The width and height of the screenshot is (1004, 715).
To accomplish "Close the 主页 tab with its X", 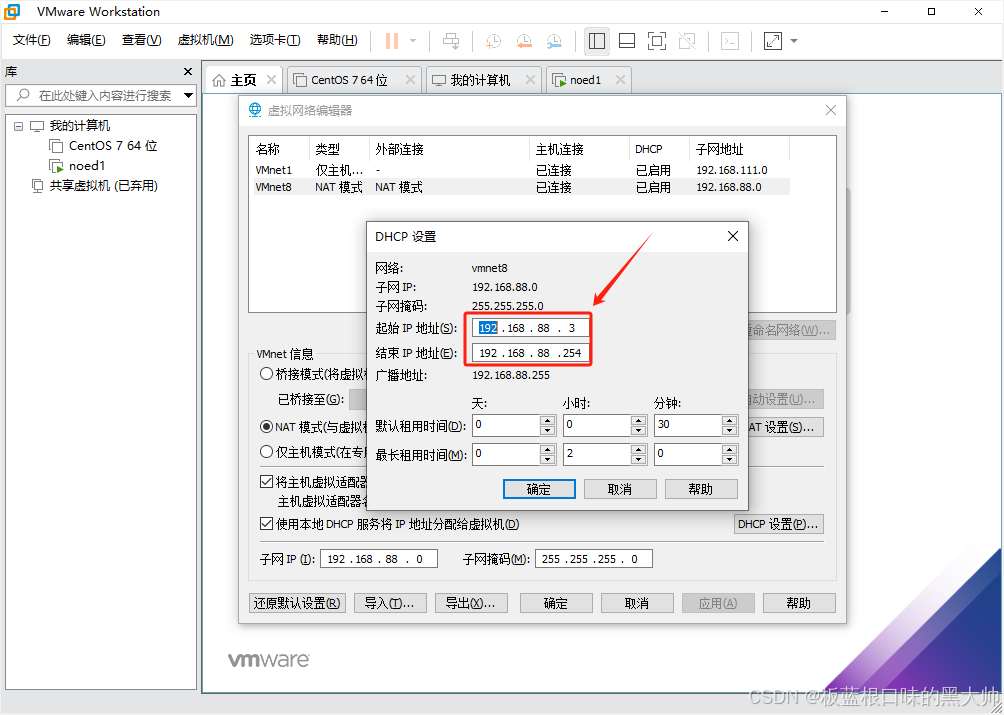I will 271,79.
